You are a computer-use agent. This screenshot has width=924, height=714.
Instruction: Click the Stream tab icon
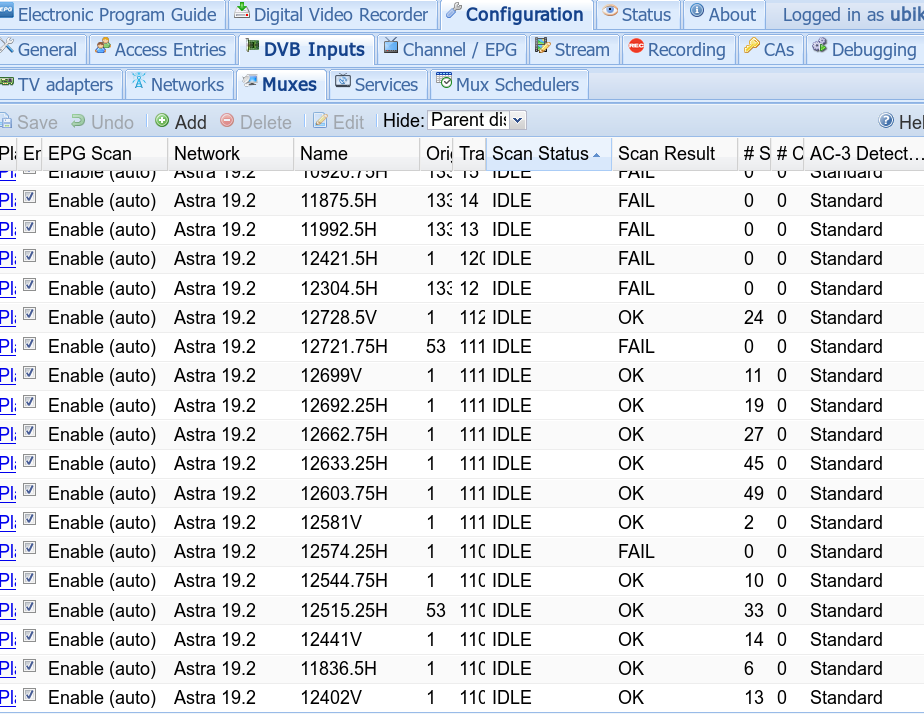pos(542,46)
